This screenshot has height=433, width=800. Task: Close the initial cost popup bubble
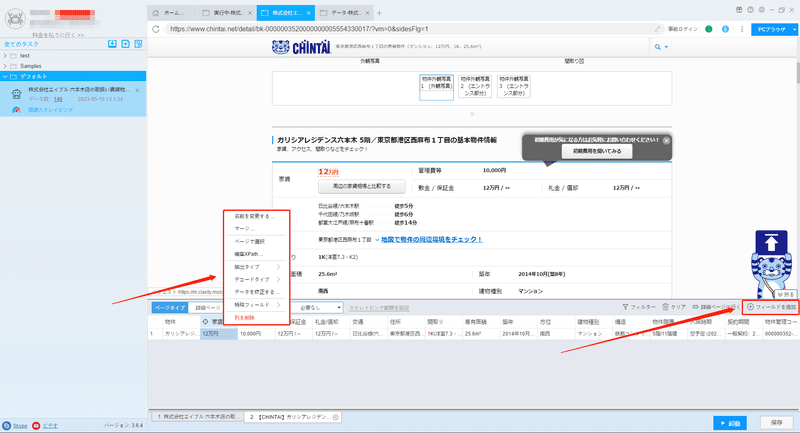(666, 140)
